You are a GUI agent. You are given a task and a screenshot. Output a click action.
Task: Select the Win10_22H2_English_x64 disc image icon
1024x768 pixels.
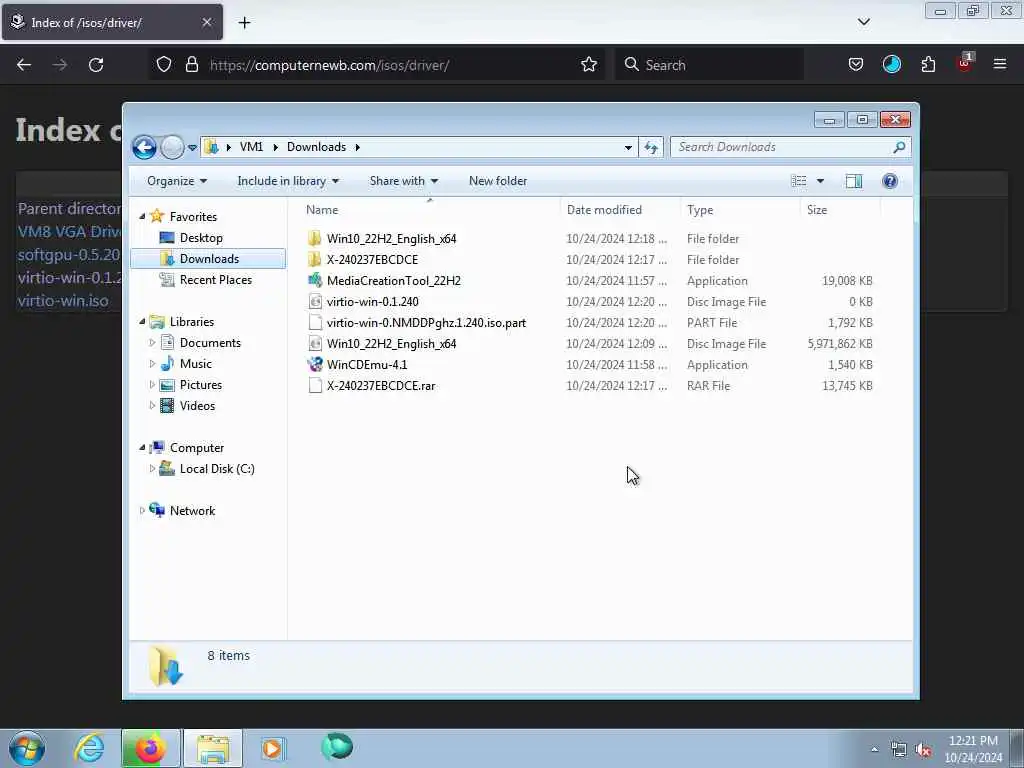point(315,344)
